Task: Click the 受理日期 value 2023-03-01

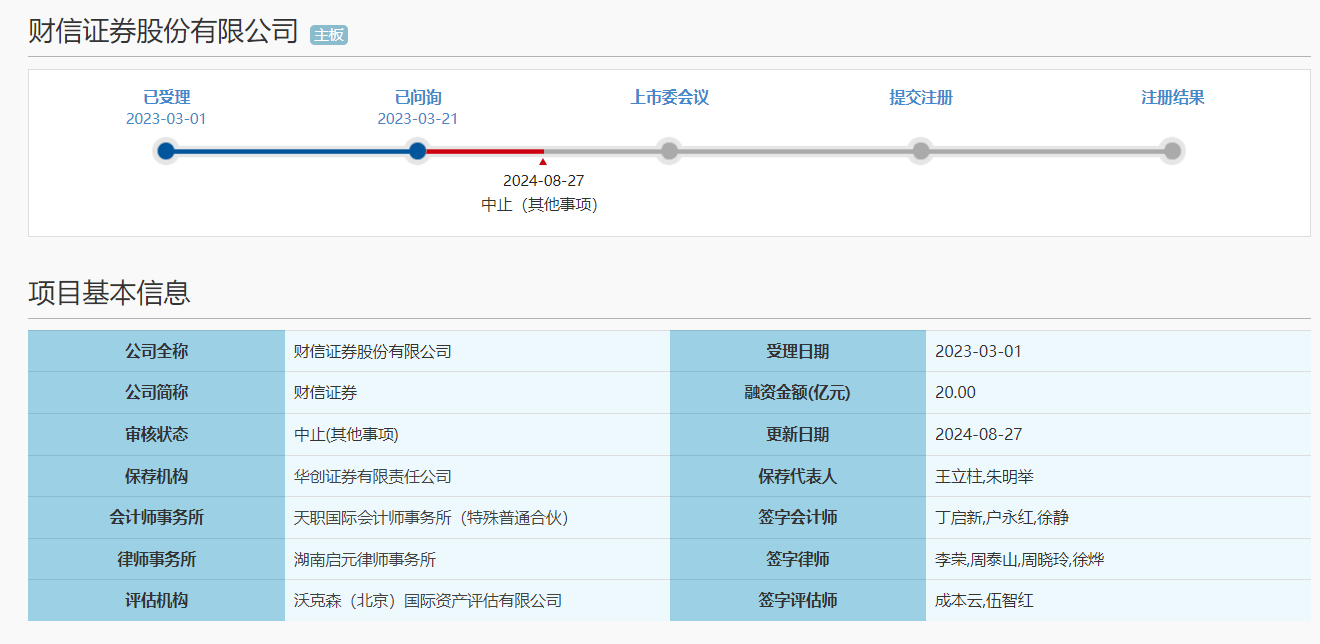Action: tap(978, 351)
